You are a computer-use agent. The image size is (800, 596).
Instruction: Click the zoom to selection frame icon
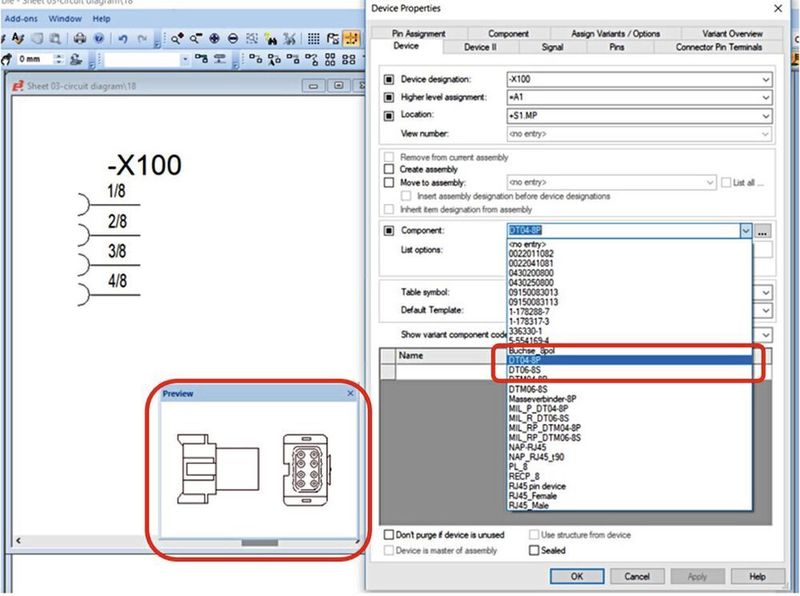point(252,38)
